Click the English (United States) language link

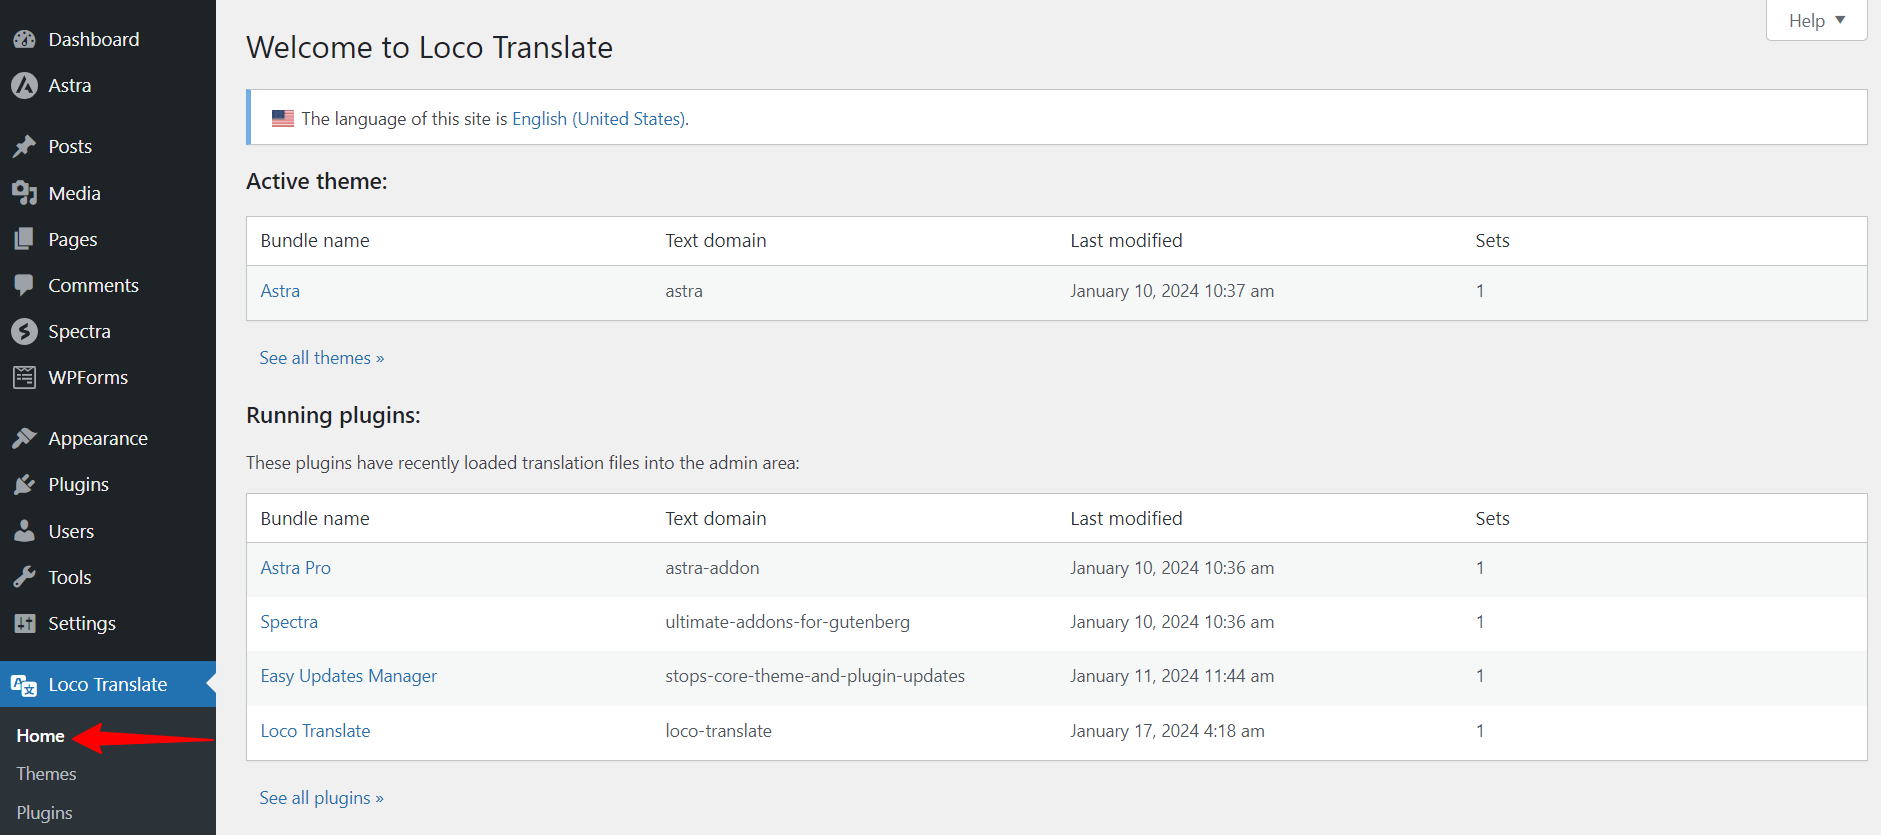pos(598,119)
